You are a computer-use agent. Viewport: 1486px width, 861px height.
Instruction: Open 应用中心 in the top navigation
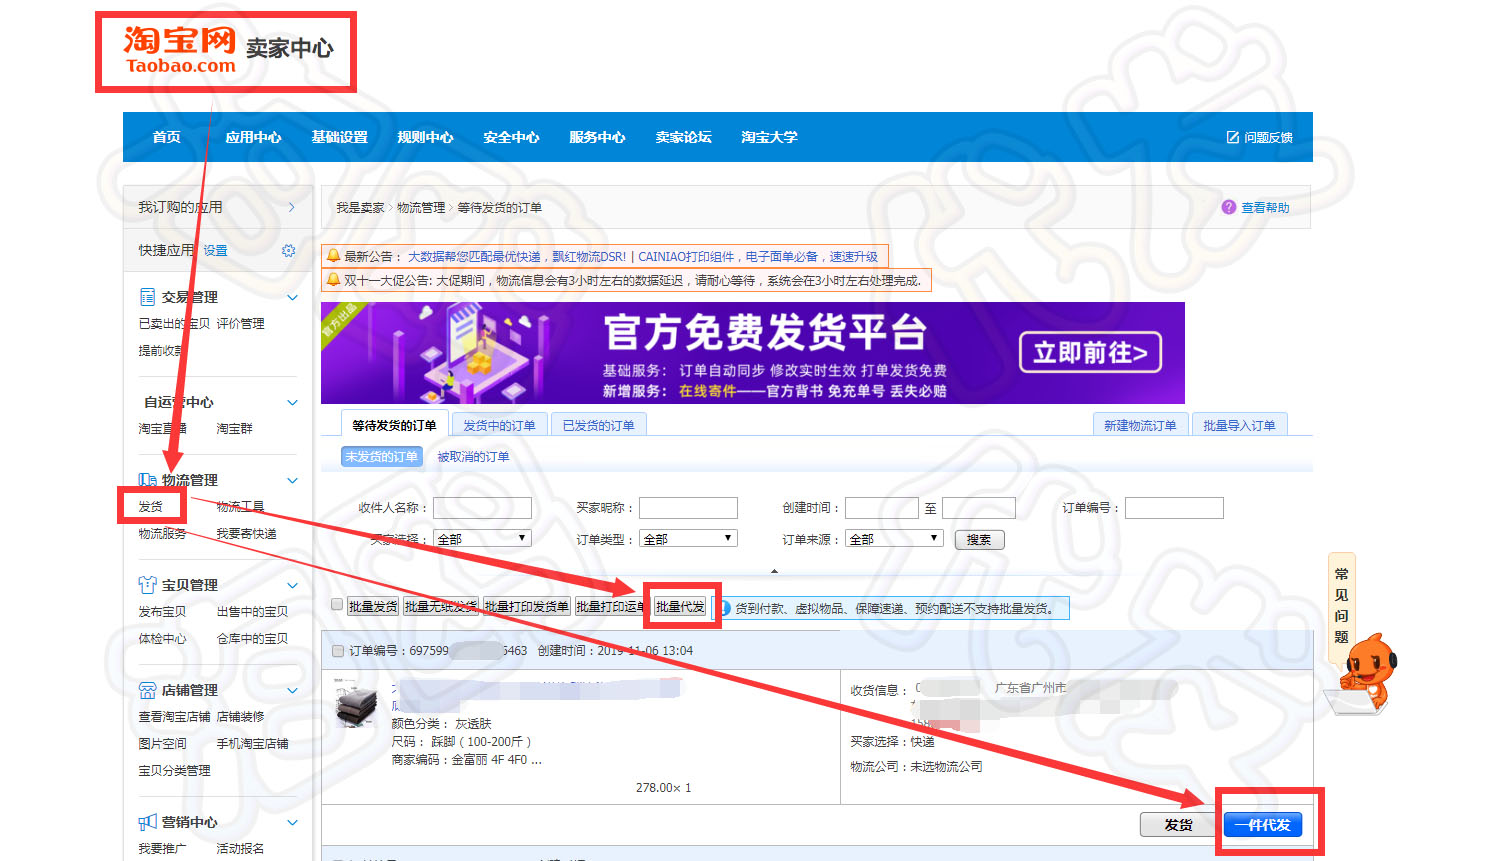[x=253, y=137]
